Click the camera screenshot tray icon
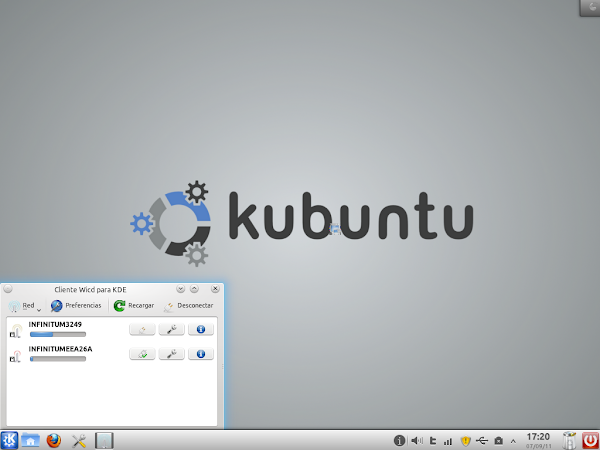This screenshot has height=450, width=600. point(499,441)
